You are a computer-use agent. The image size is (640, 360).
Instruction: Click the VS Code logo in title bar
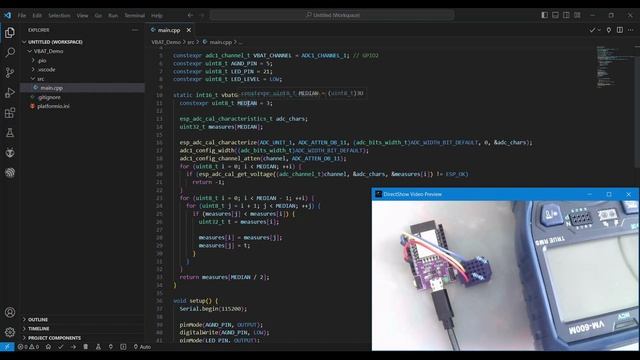click(8, 15)
